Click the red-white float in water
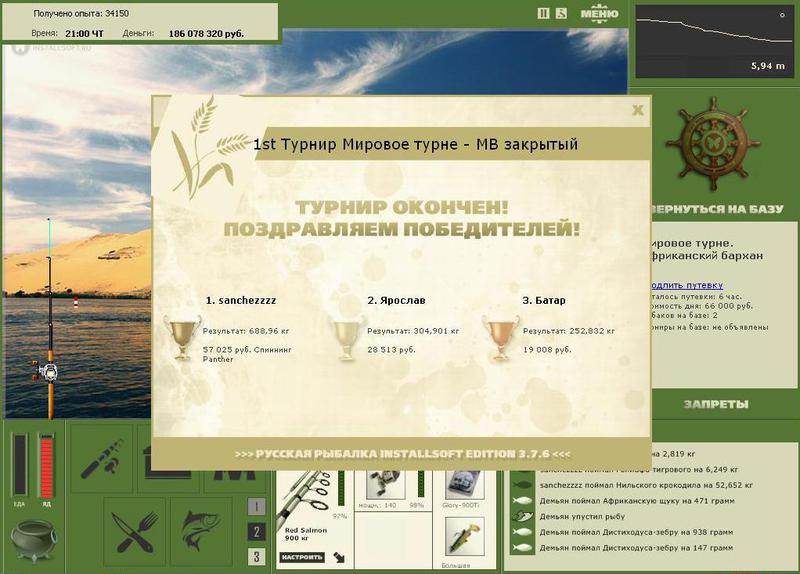This screenshot has height=574, width=800. (x=76, y=302)
